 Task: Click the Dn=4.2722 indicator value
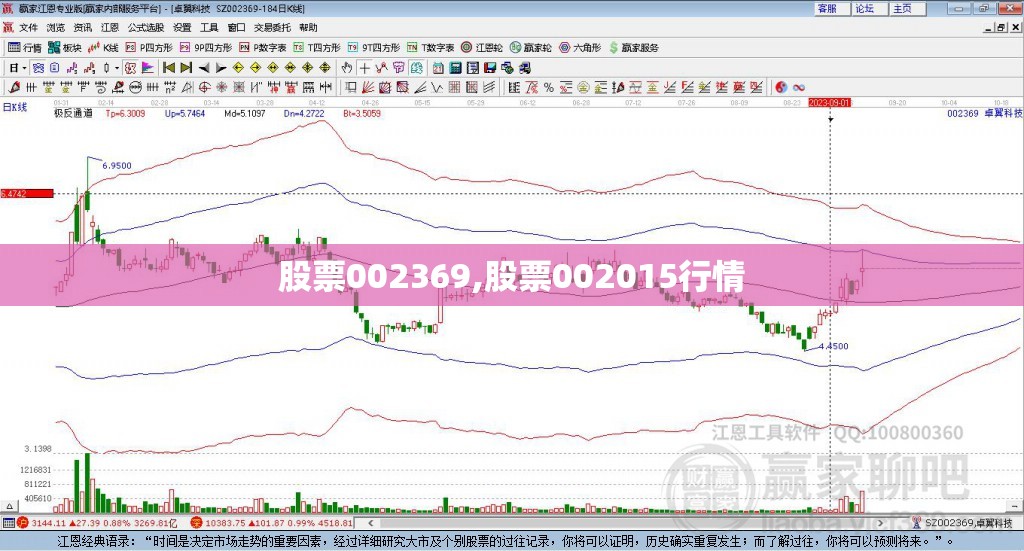tap(304, 113)
